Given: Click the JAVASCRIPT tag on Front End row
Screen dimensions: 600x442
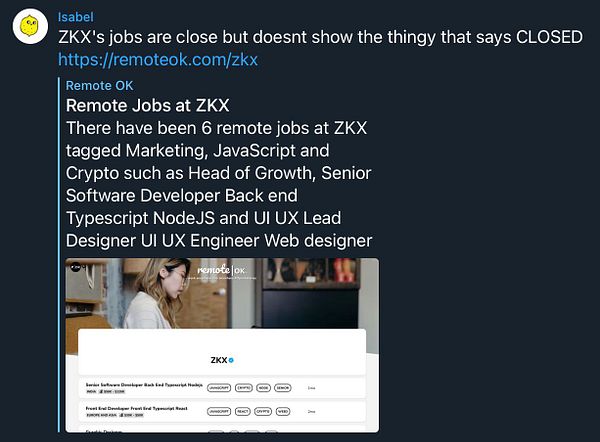Looking at the screenshot, I should (219, 412).
